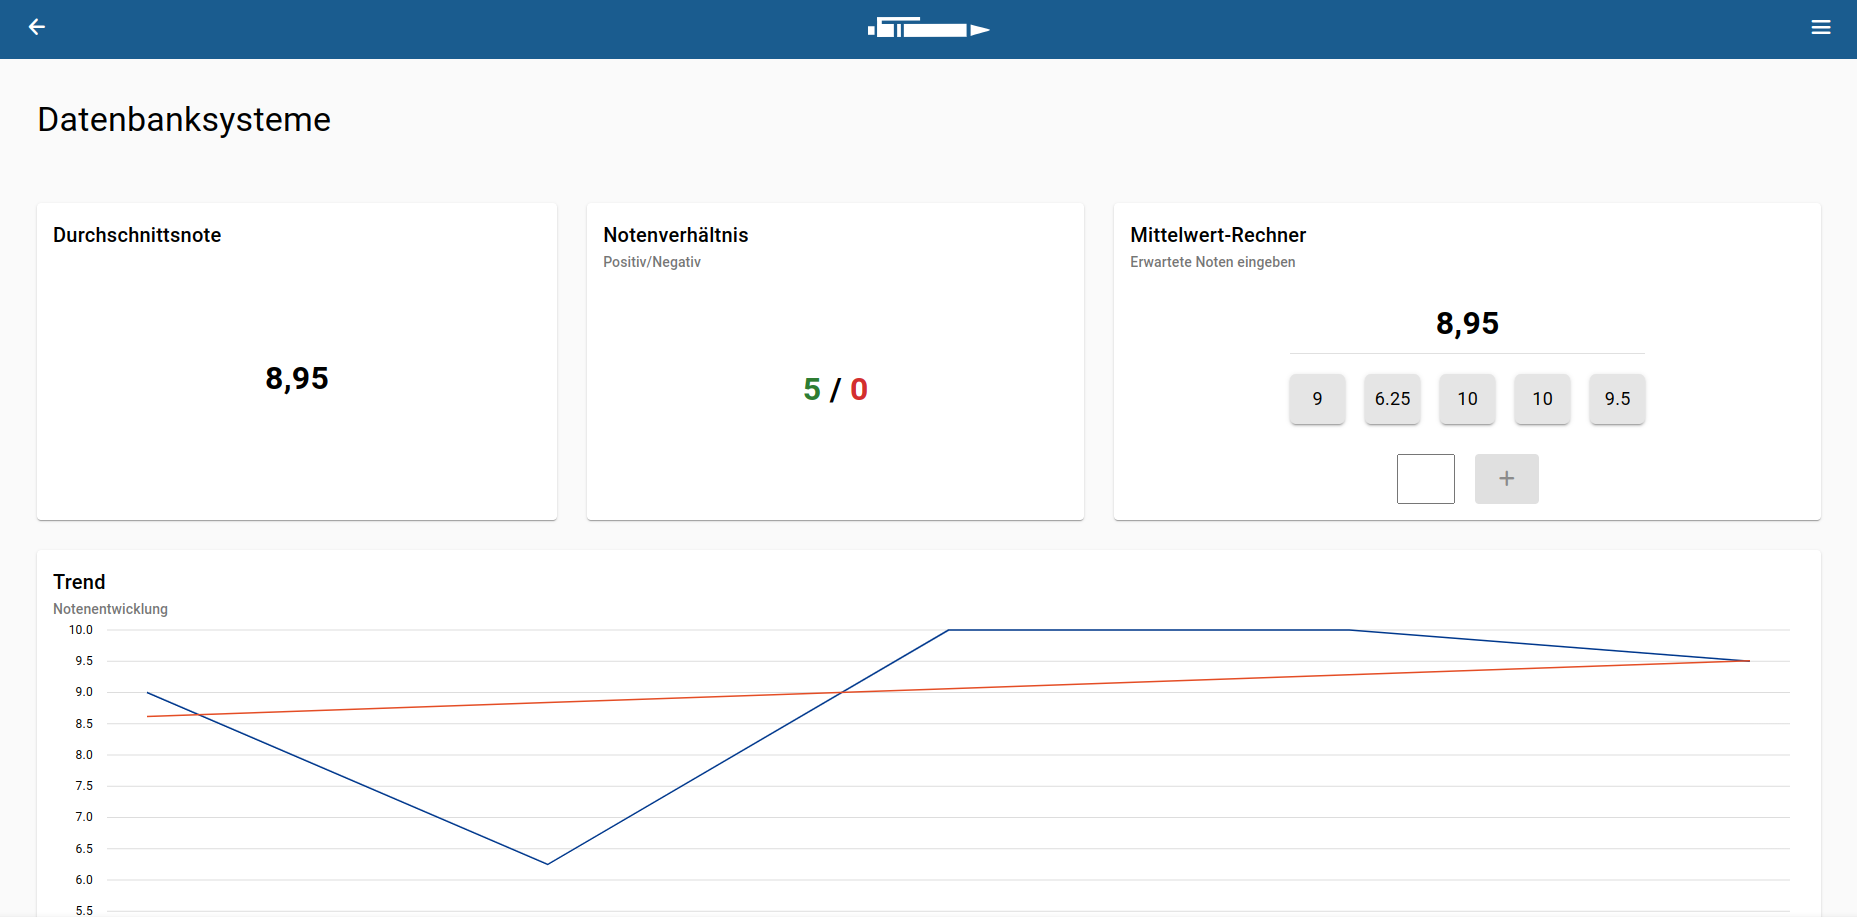Click the green positive count 5
This screenshot has width=1857, height=917.
(812, 389)
